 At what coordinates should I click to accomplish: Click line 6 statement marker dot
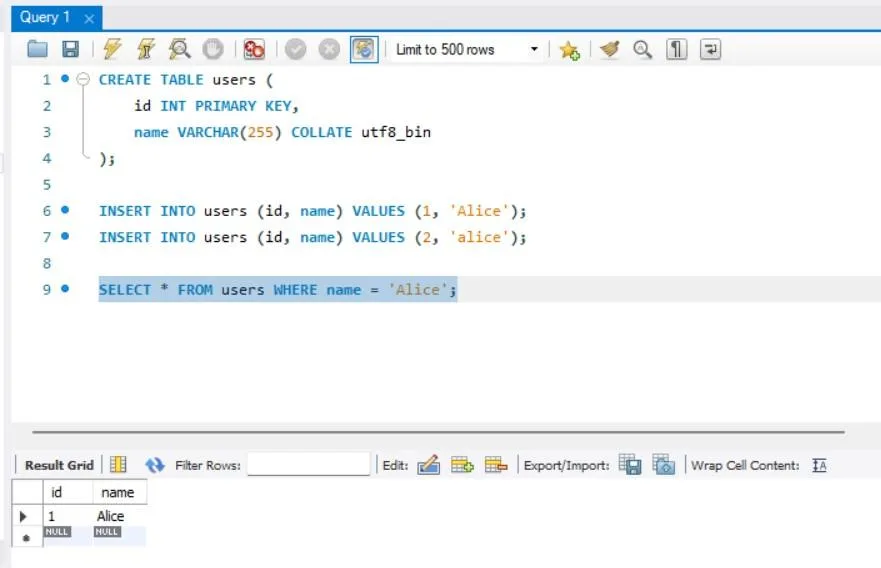click(x=65, y=210)
